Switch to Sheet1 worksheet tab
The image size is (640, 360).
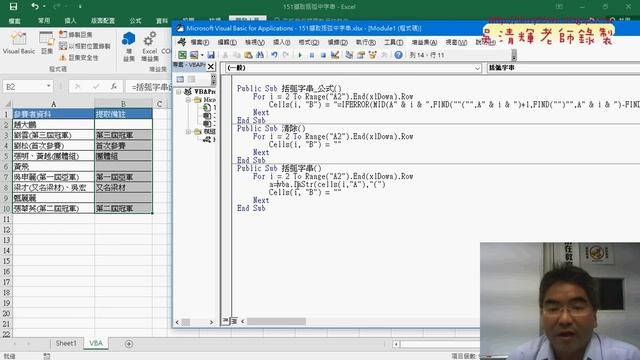66,343
